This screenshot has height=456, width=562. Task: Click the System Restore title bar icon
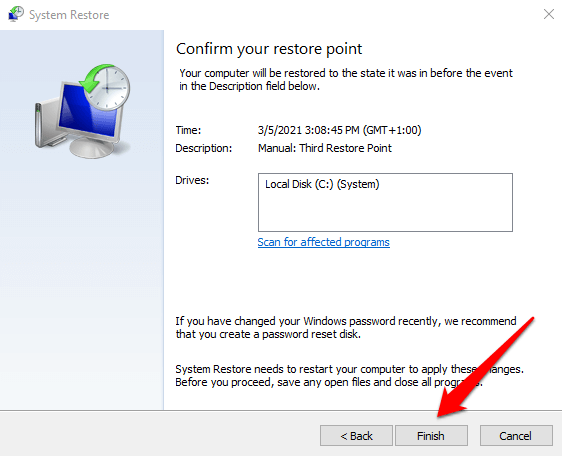click(x=16, y=14)
